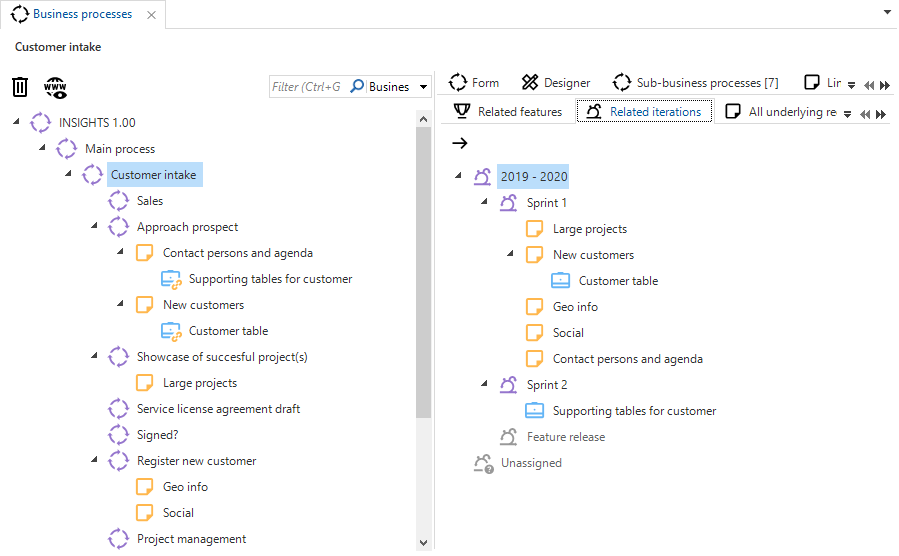899x556 pixels.
Task: Collapse the Register new customer node
Action: click(95, 461)
